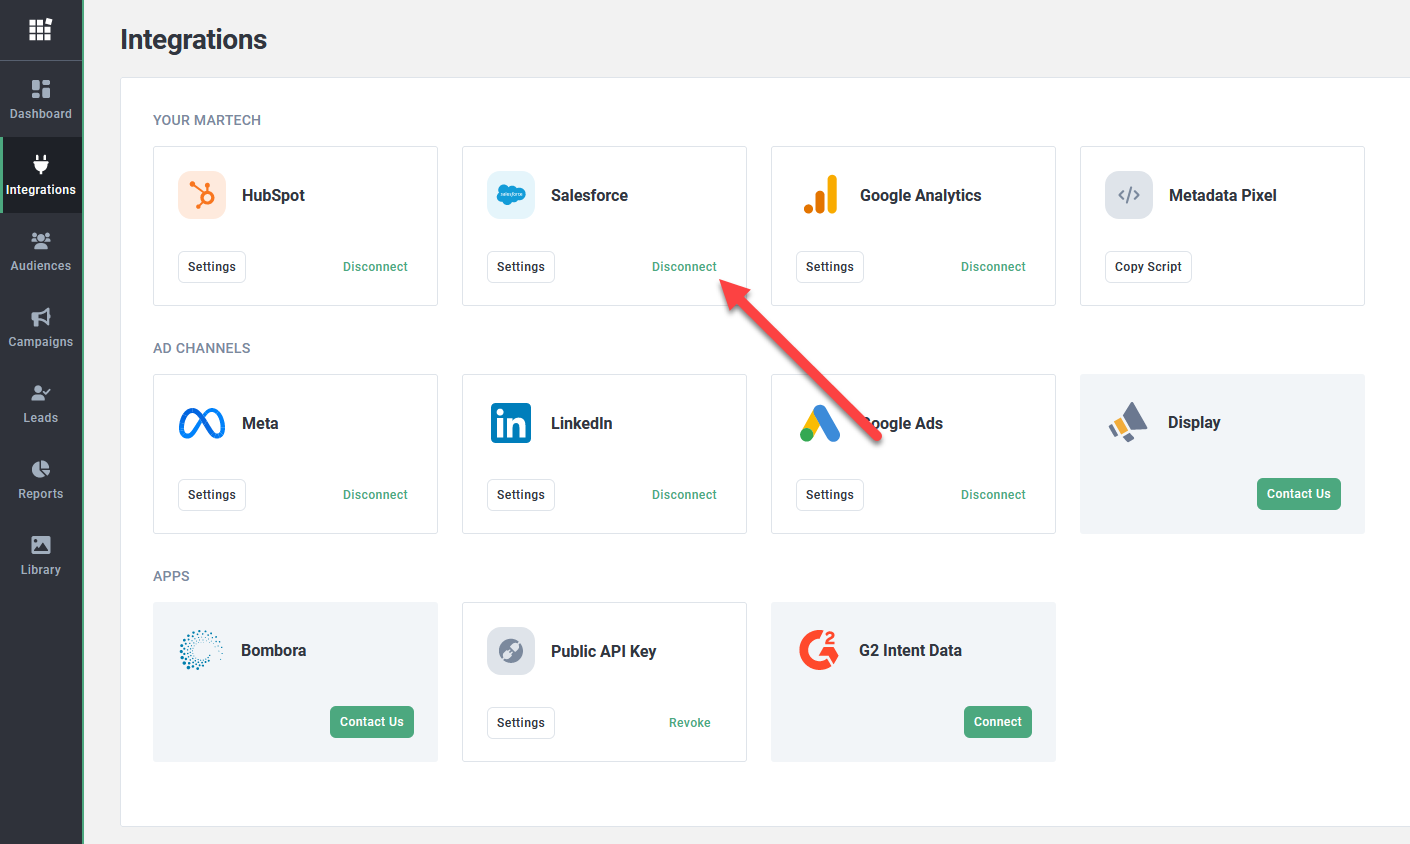Click the app grid logo icon

(x=40, y=30)
